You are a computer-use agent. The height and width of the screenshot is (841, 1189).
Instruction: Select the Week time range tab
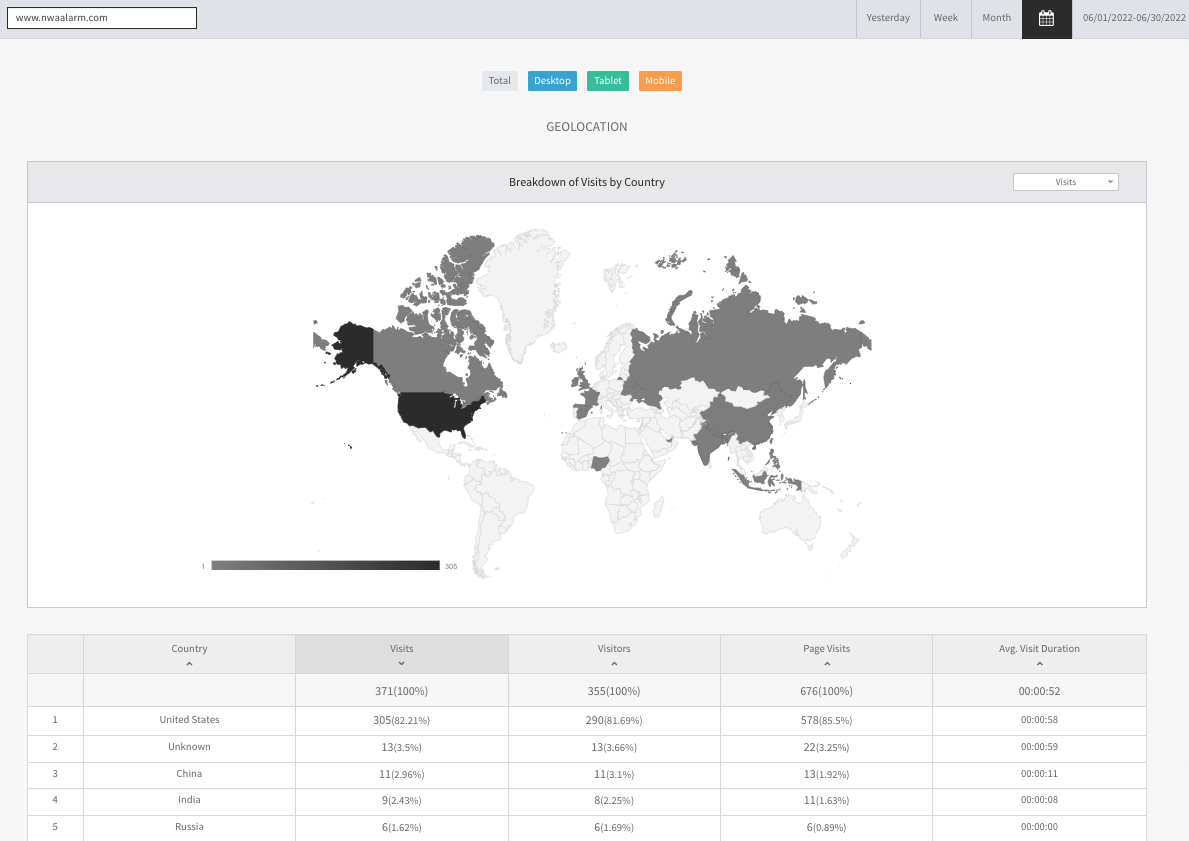tap(945, 18)
